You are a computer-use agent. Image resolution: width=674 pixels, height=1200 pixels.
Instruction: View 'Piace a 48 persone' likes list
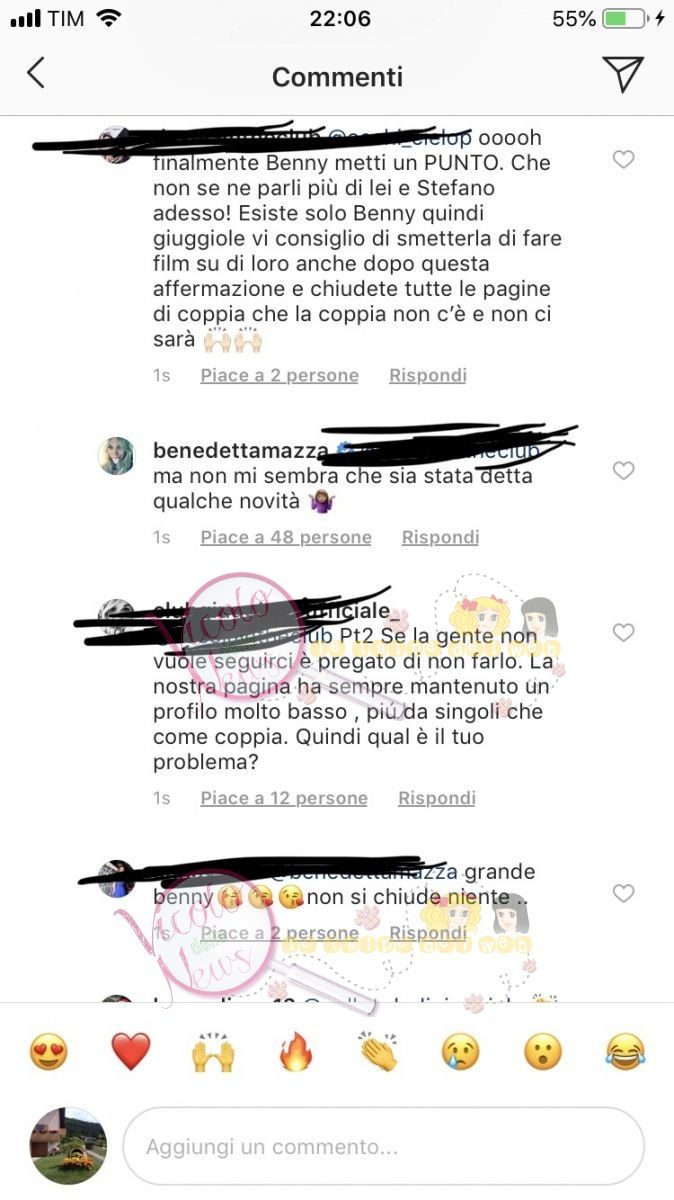click(286, 537)
